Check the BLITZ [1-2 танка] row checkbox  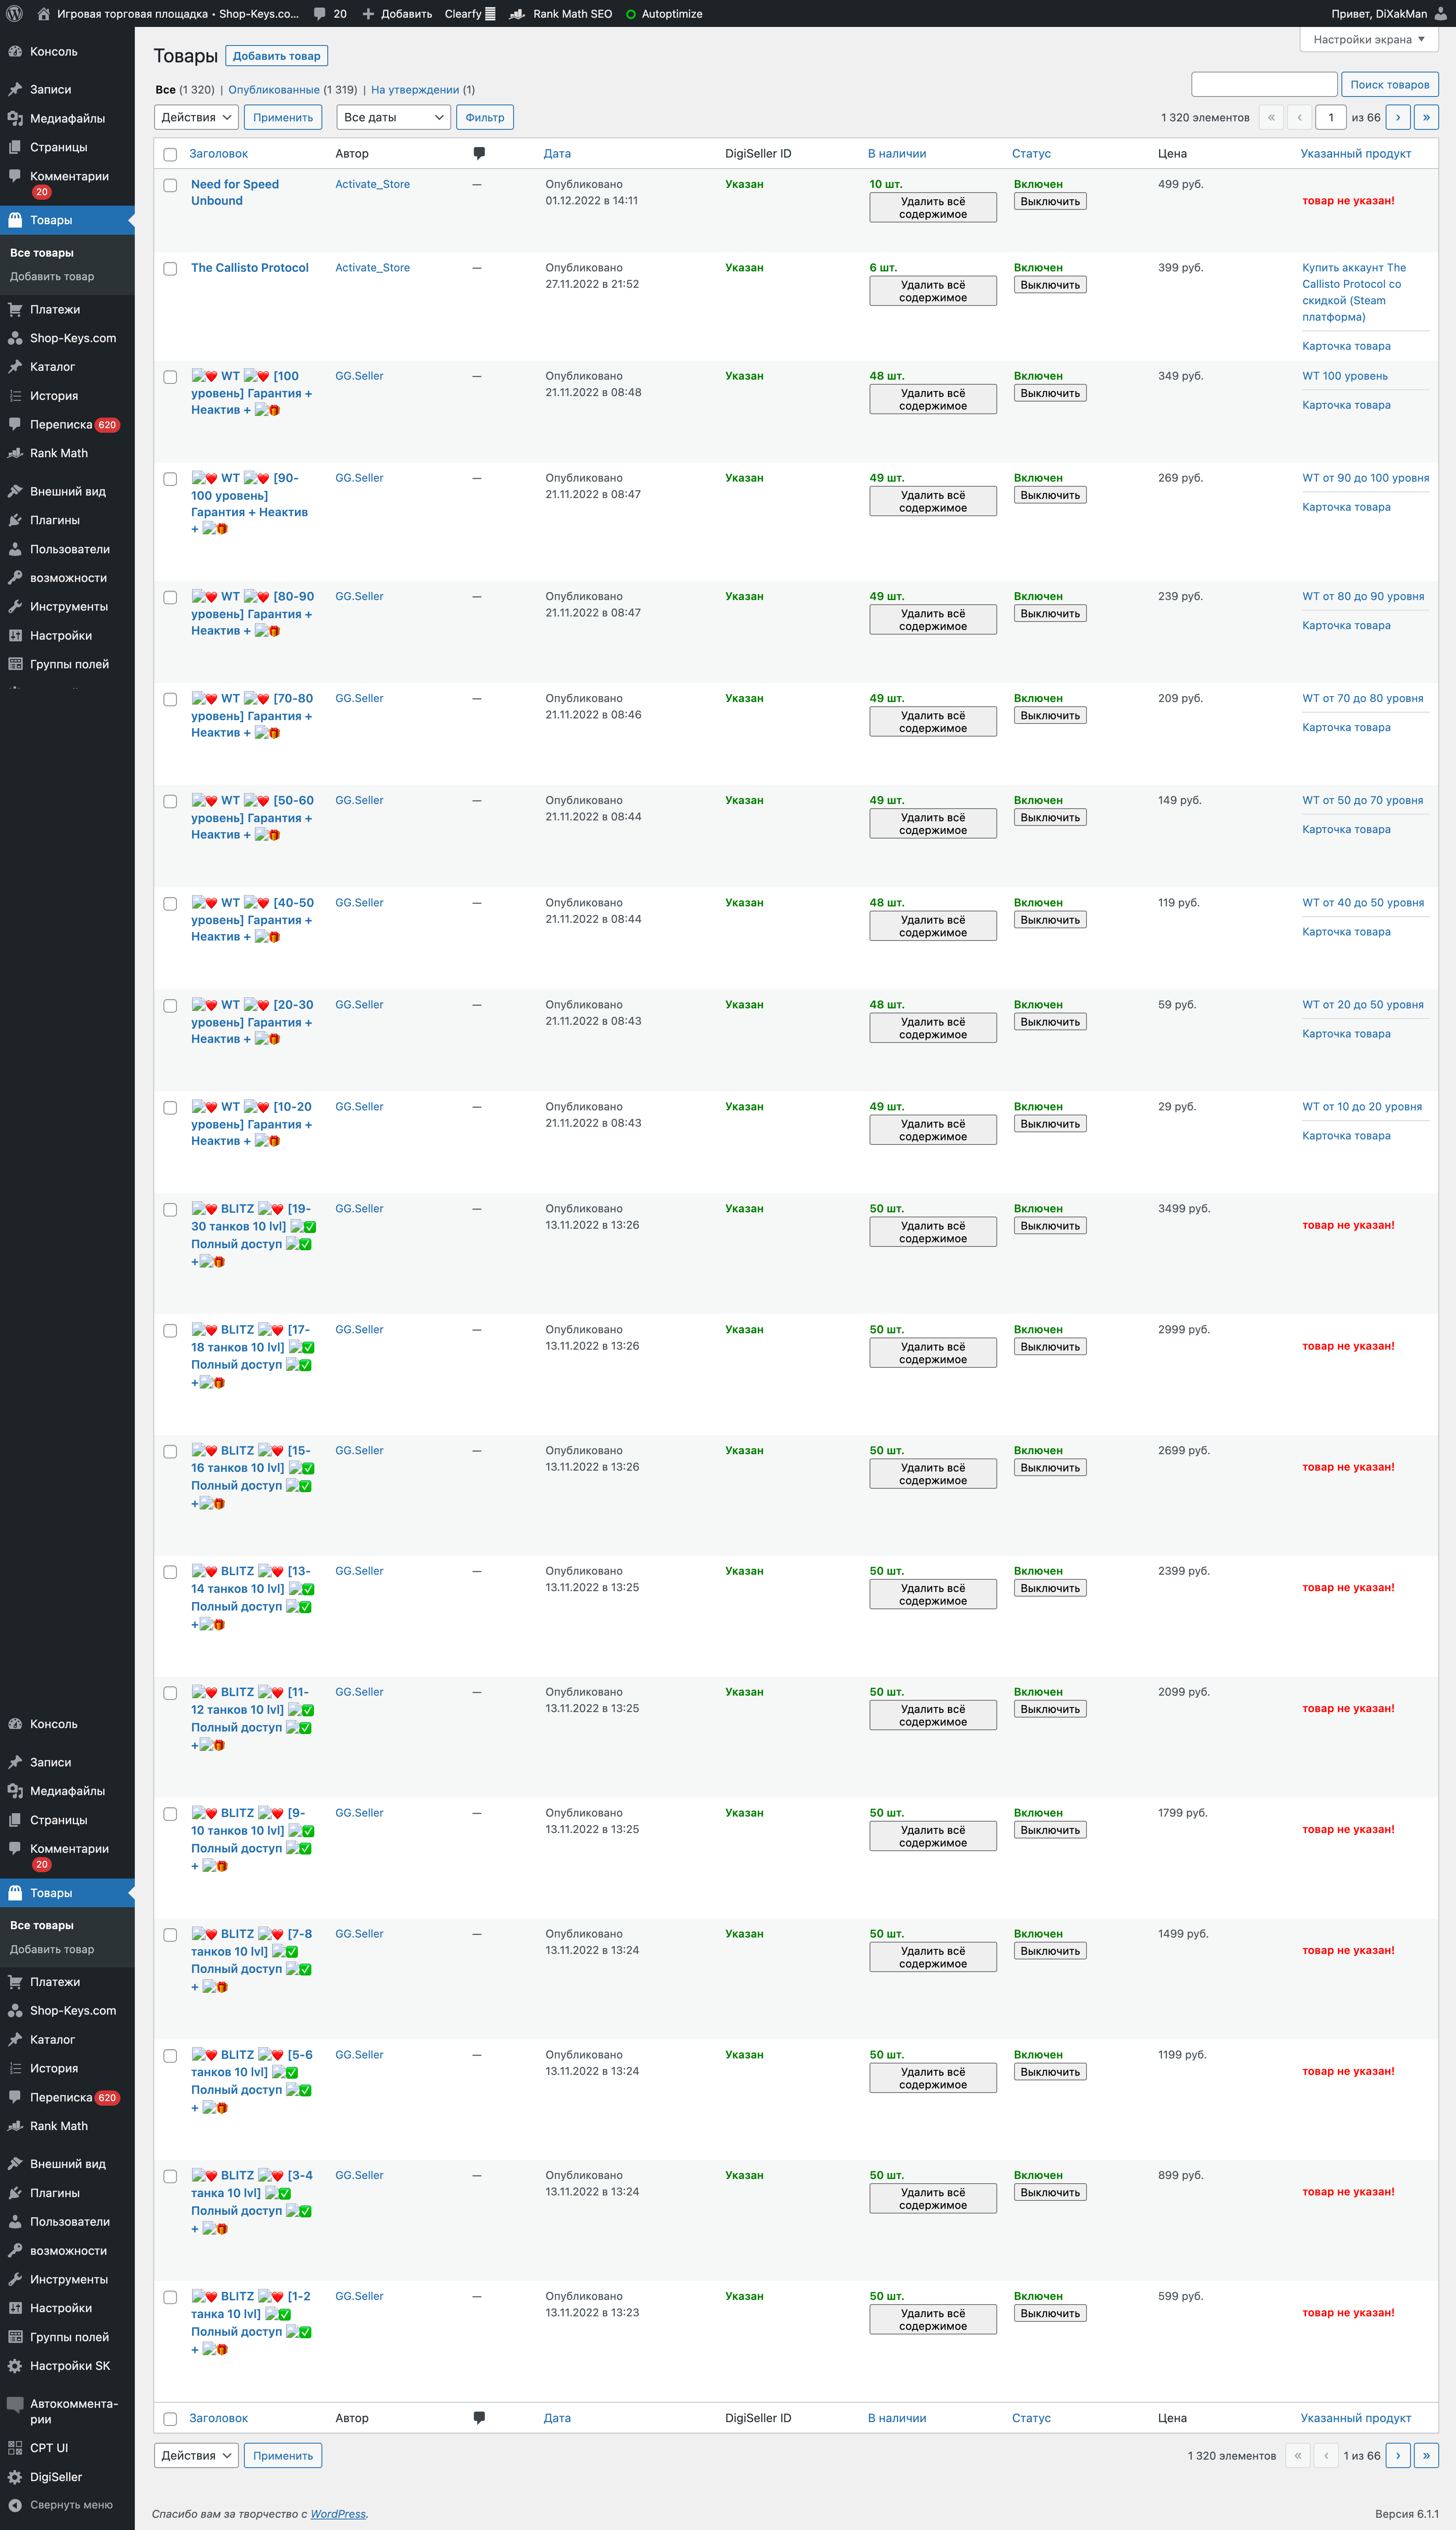click(x=170, y=2297)
